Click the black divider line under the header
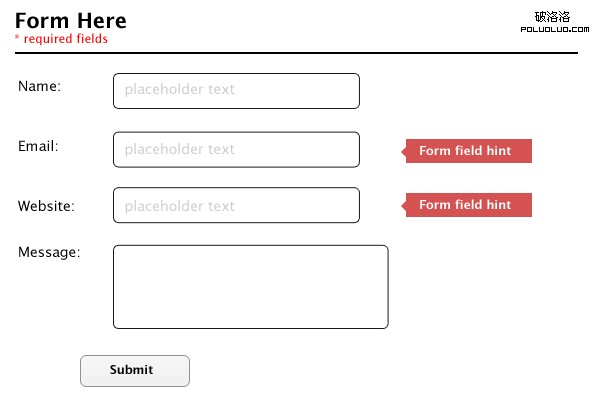The width and height of the screenshot is (600, 400). coord(300,52)
